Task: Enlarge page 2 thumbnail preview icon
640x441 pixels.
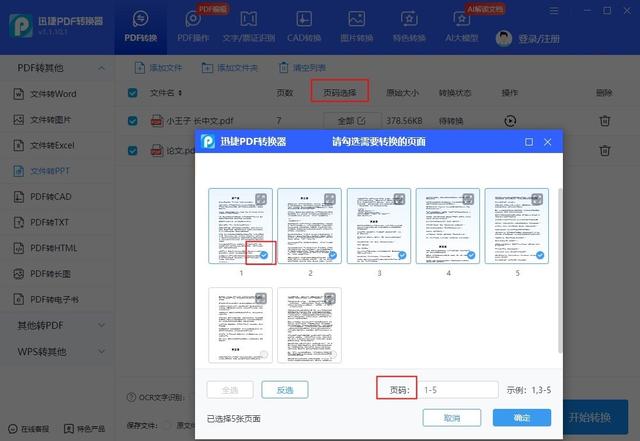Action: click(330, 199)
